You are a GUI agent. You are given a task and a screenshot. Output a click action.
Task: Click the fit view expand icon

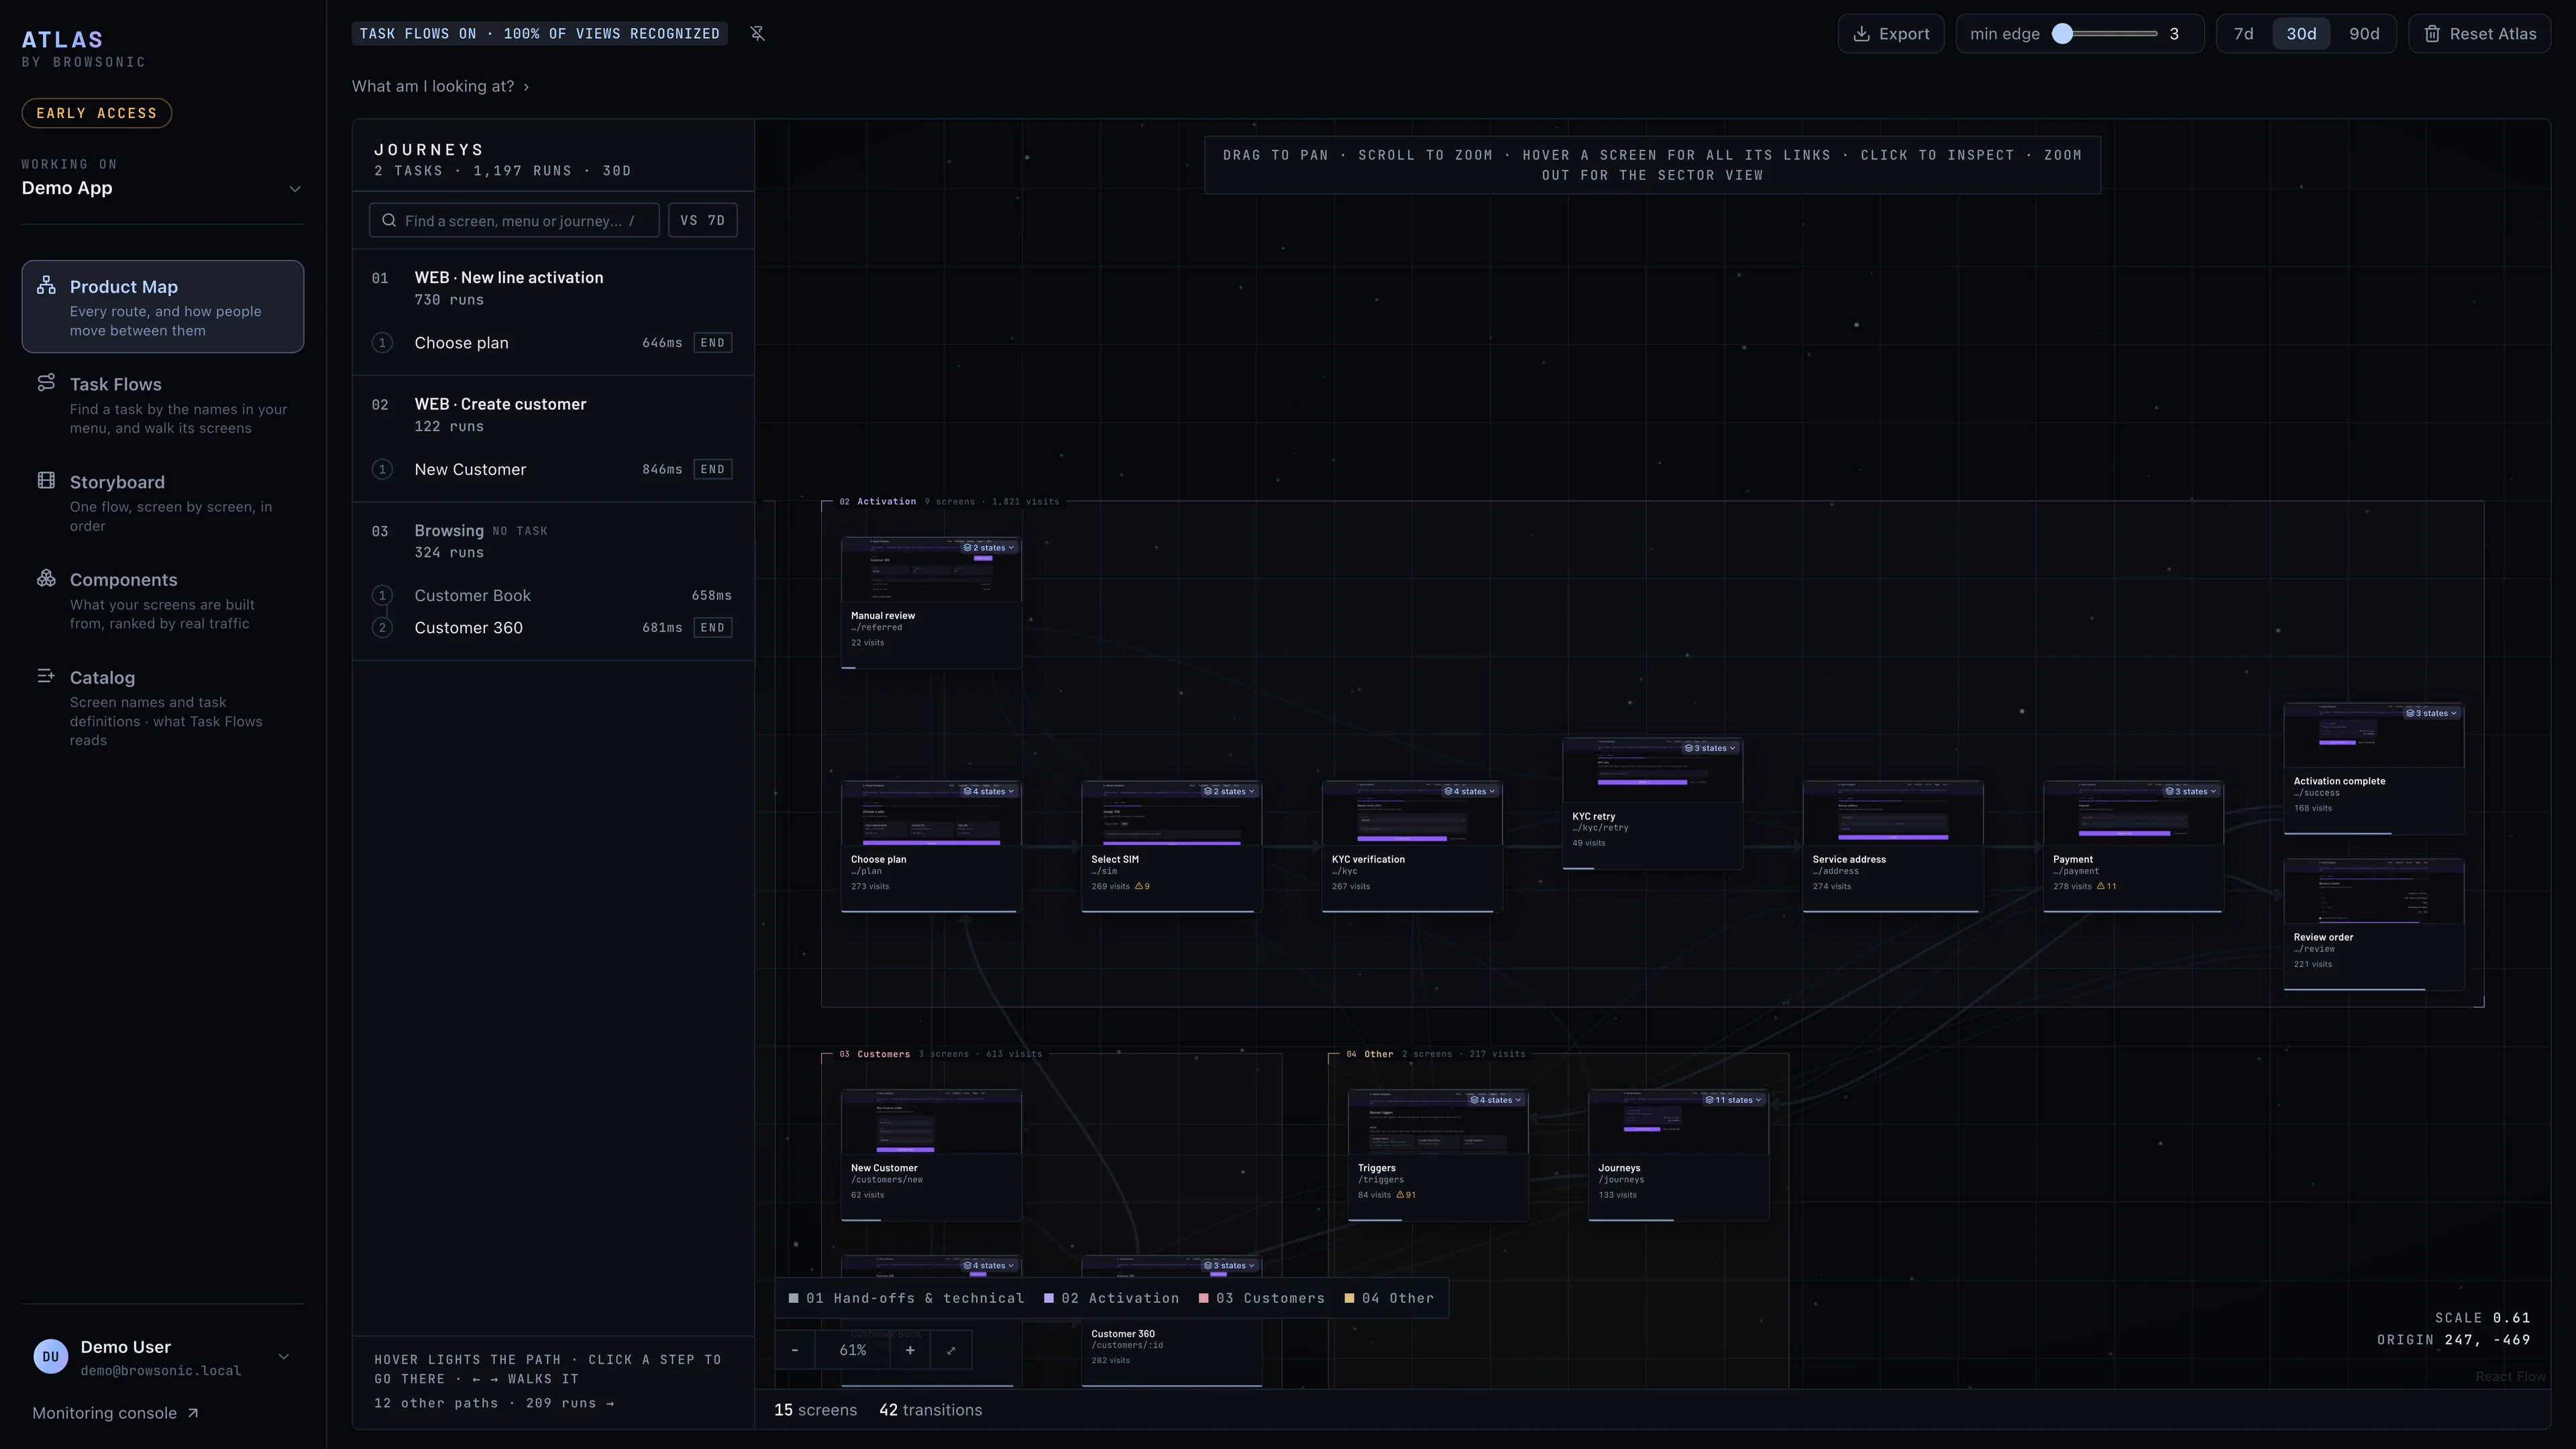pos(951,1350)
